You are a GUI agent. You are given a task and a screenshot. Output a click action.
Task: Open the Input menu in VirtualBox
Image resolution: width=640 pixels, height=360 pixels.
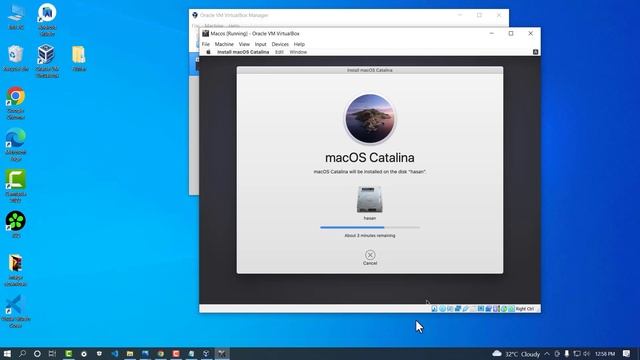260,44
